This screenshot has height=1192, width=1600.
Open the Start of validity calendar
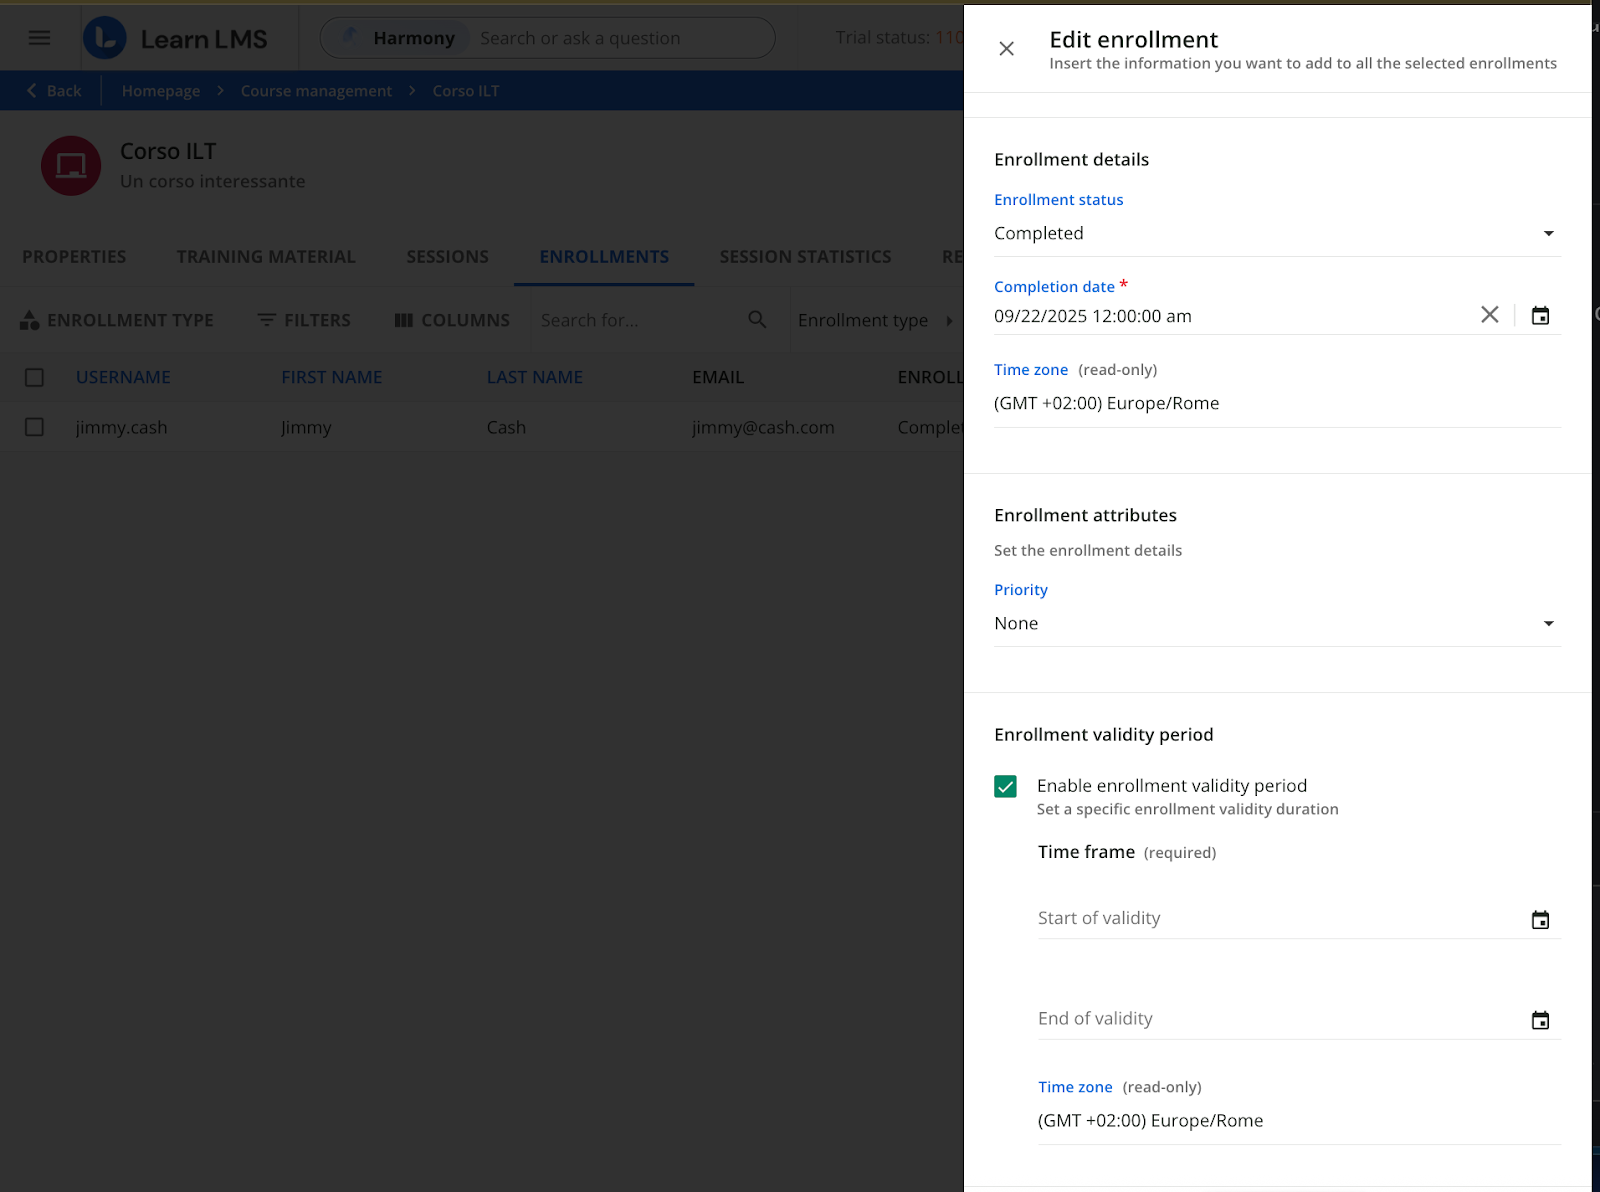[x=1540, y=920]
